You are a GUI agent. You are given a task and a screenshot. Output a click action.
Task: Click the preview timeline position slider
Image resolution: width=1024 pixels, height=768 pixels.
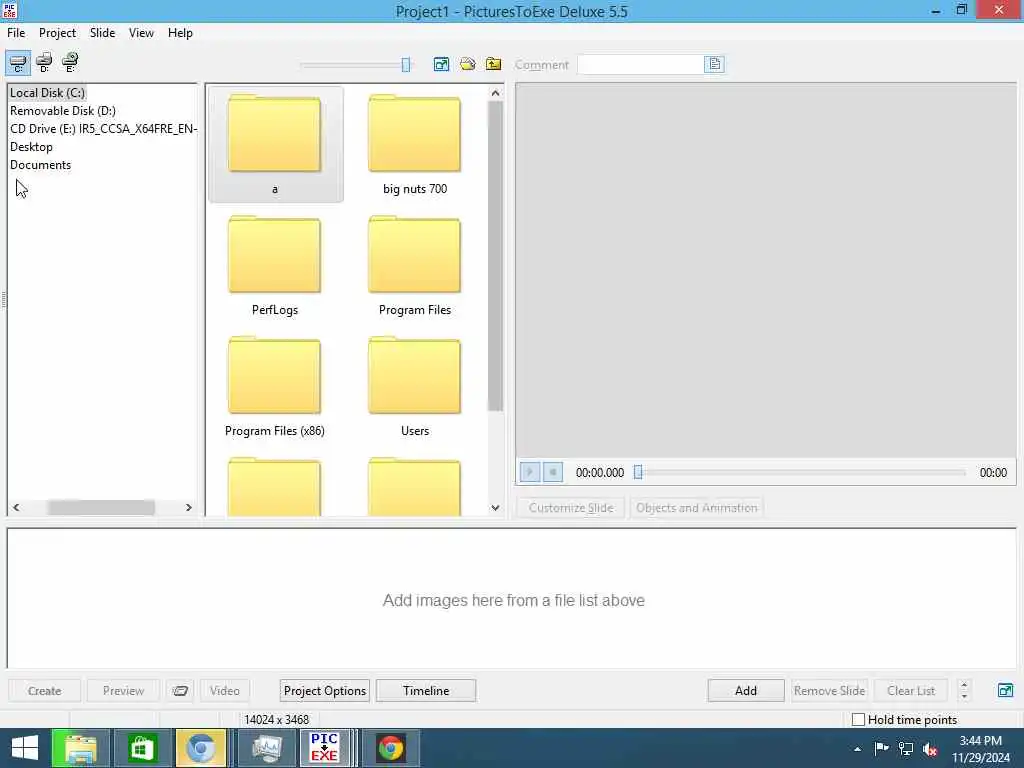click(638, 472)
